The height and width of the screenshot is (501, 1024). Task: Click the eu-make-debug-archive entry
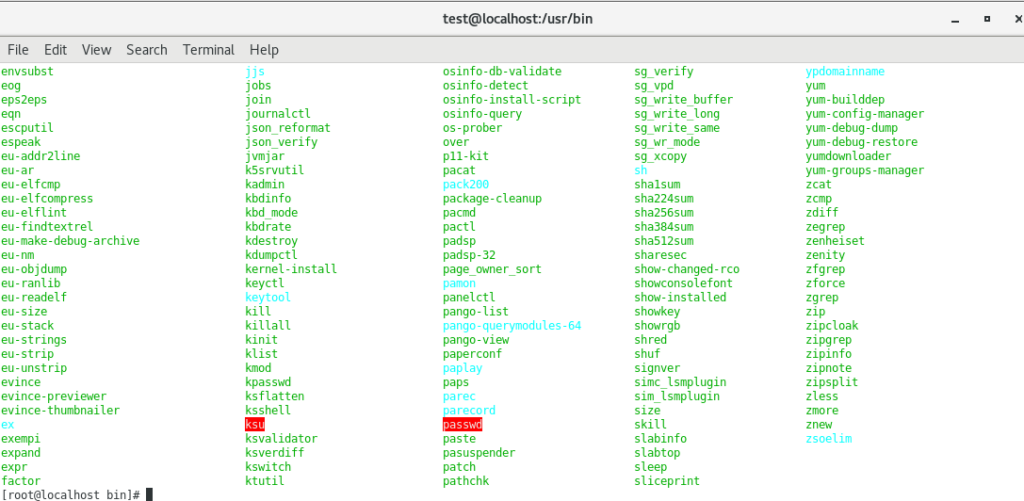point(71,241)
